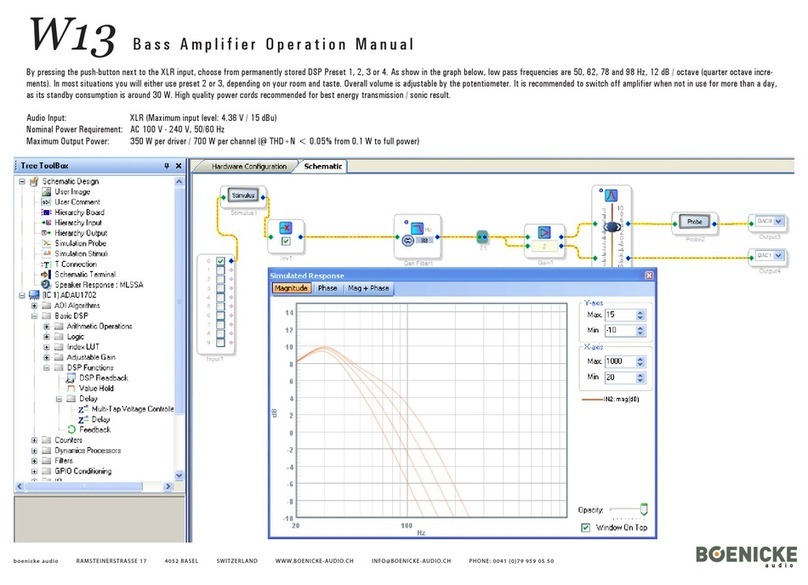Open the DAC0 output dropdown
The image size is (808, 585).
point(779,222)
